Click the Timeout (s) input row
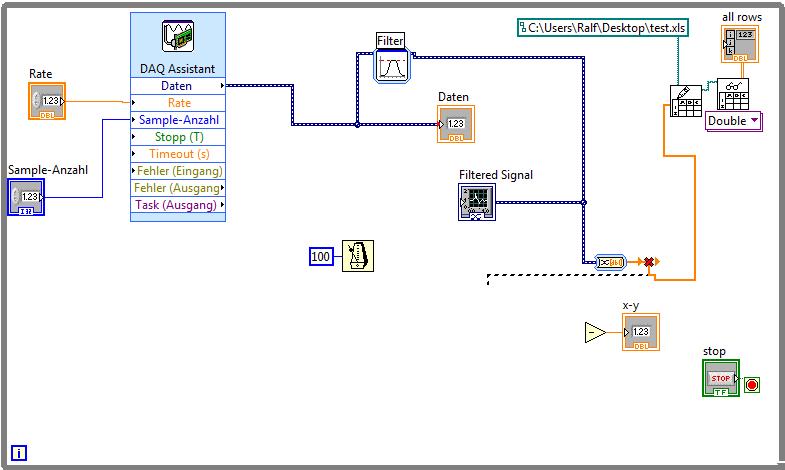The width and height of the screenshot is (785, 470). pyautogui.click(x=178, y=154)
